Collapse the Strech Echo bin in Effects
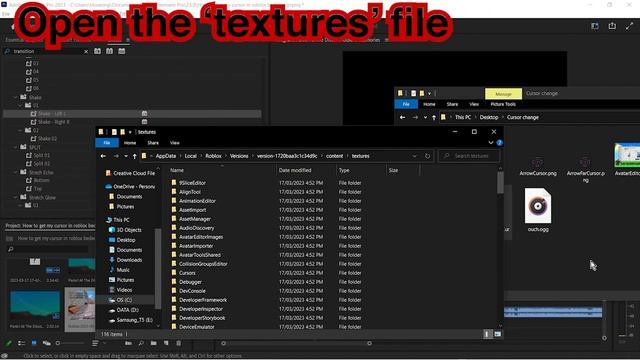The height and width of the screenshot is (360, 640). (x=16, y=172)
